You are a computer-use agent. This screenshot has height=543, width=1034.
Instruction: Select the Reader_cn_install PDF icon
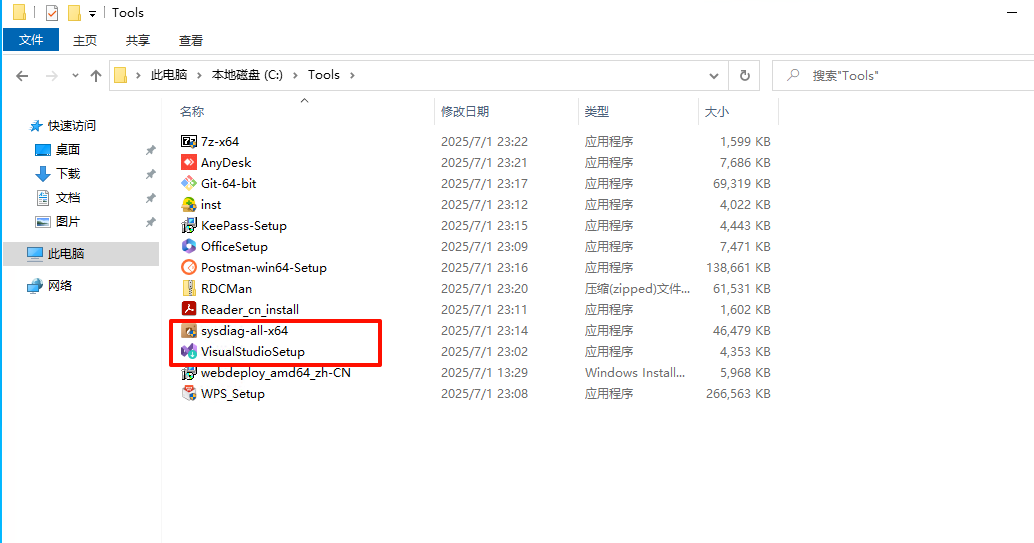click(189, 309)
